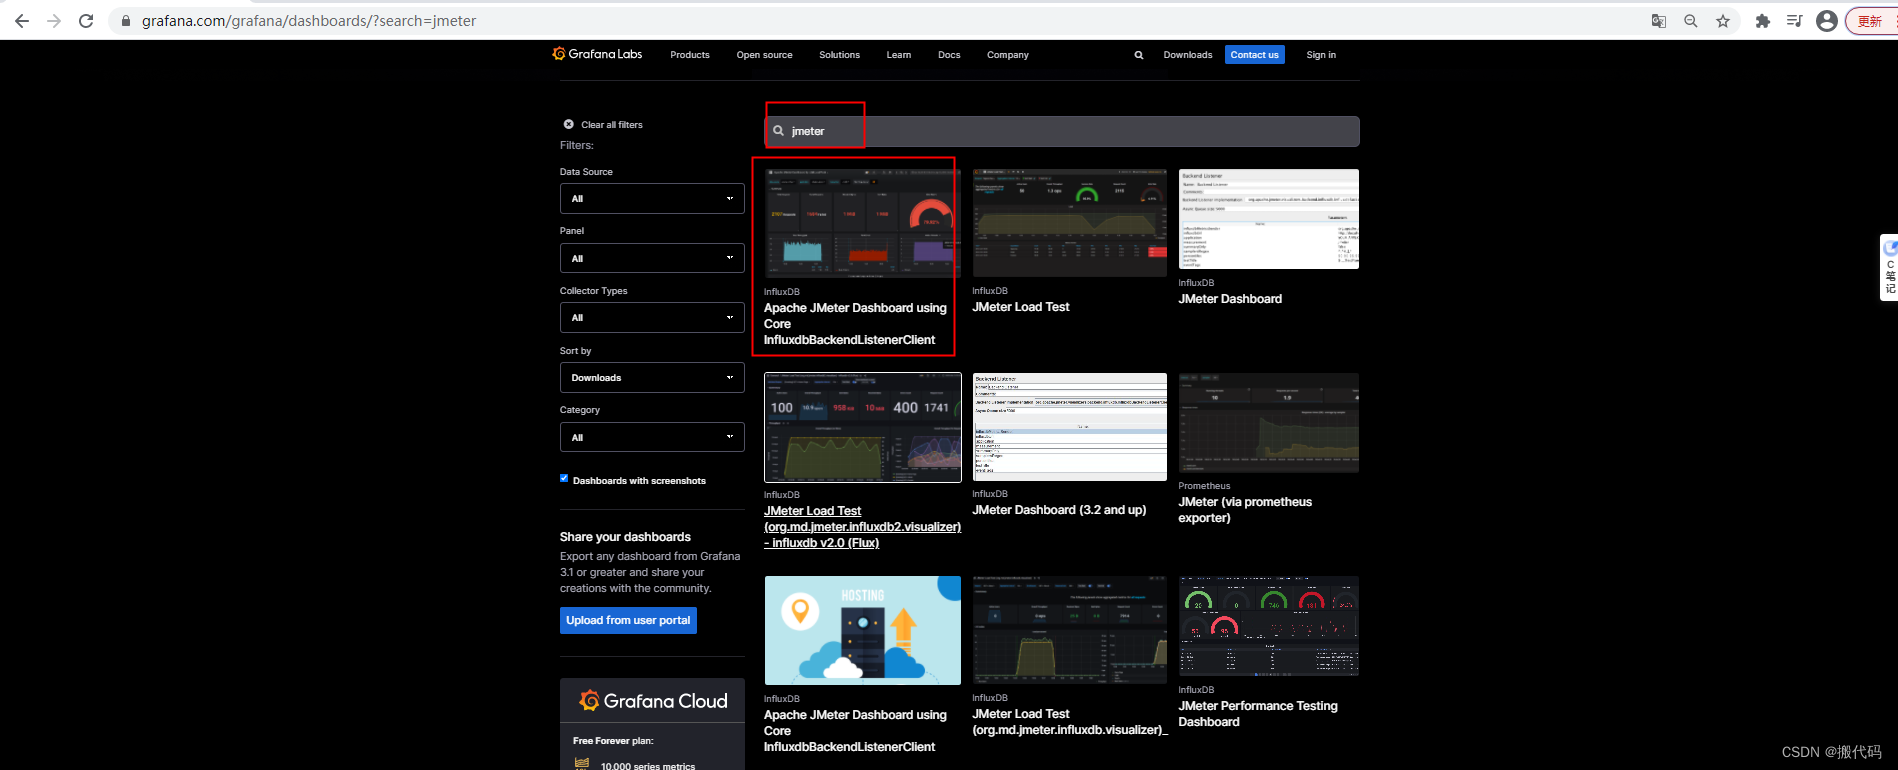The width and height of the screenshot is (1898, 770).
Task: Click the Grafana Cloud banner logo
Action: pyautogui.click(x=653, y=701)
